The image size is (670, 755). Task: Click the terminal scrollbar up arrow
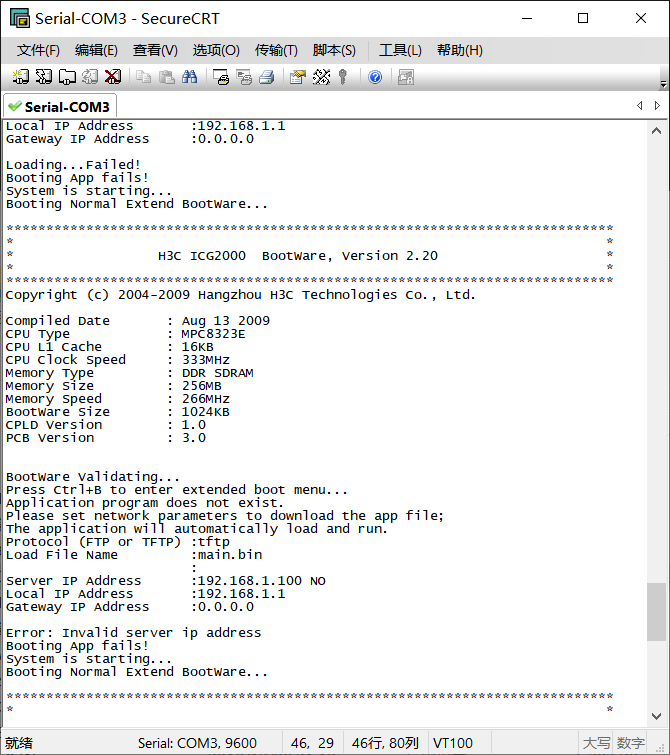(656, 131)
